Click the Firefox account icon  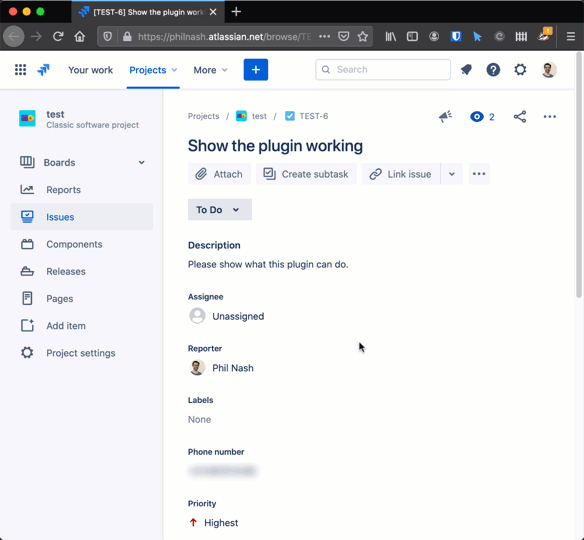tap(434, 36)
